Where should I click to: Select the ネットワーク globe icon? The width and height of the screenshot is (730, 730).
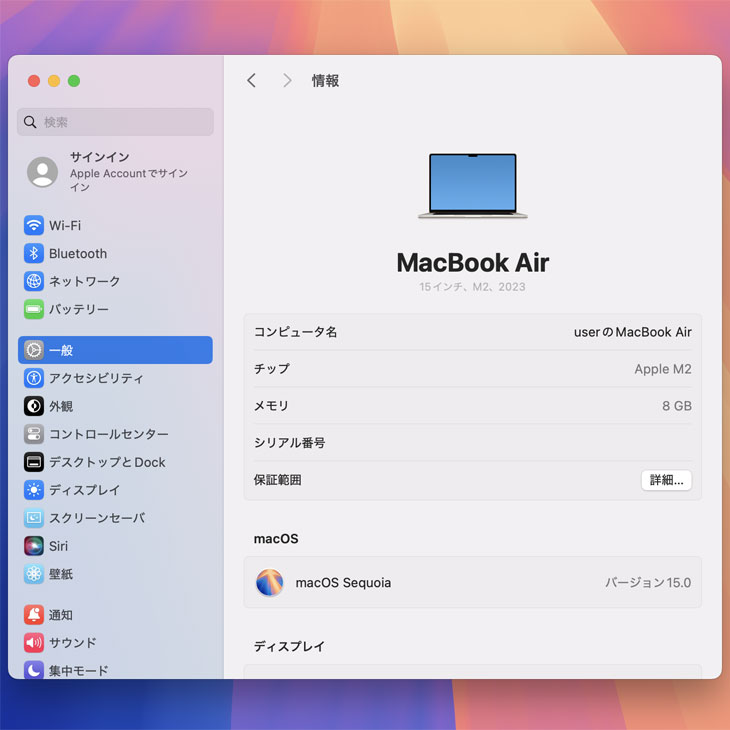(x=34, y=282)
